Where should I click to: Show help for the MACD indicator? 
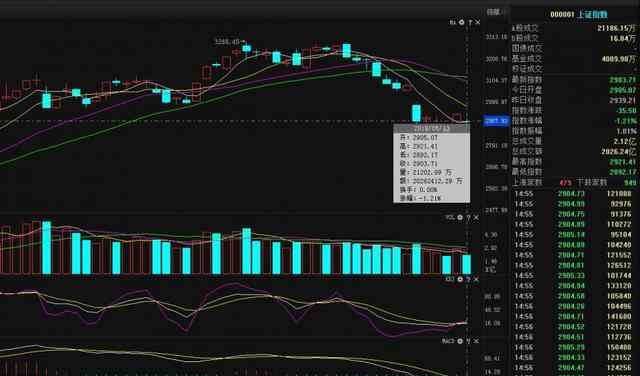coord(469,341)
